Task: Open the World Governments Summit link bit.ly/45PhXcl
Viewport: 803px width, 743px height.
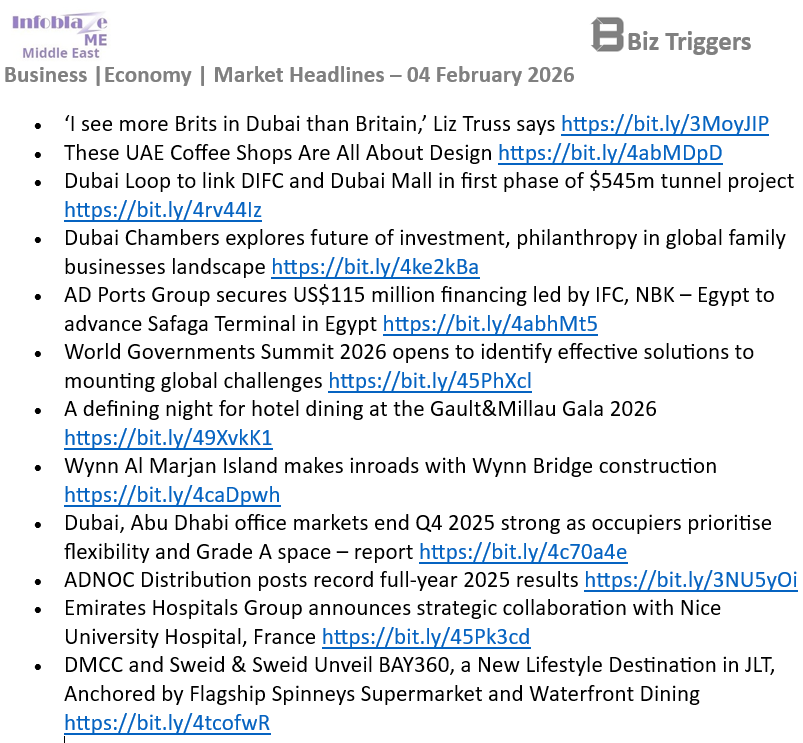Action: tap(430, 381)
